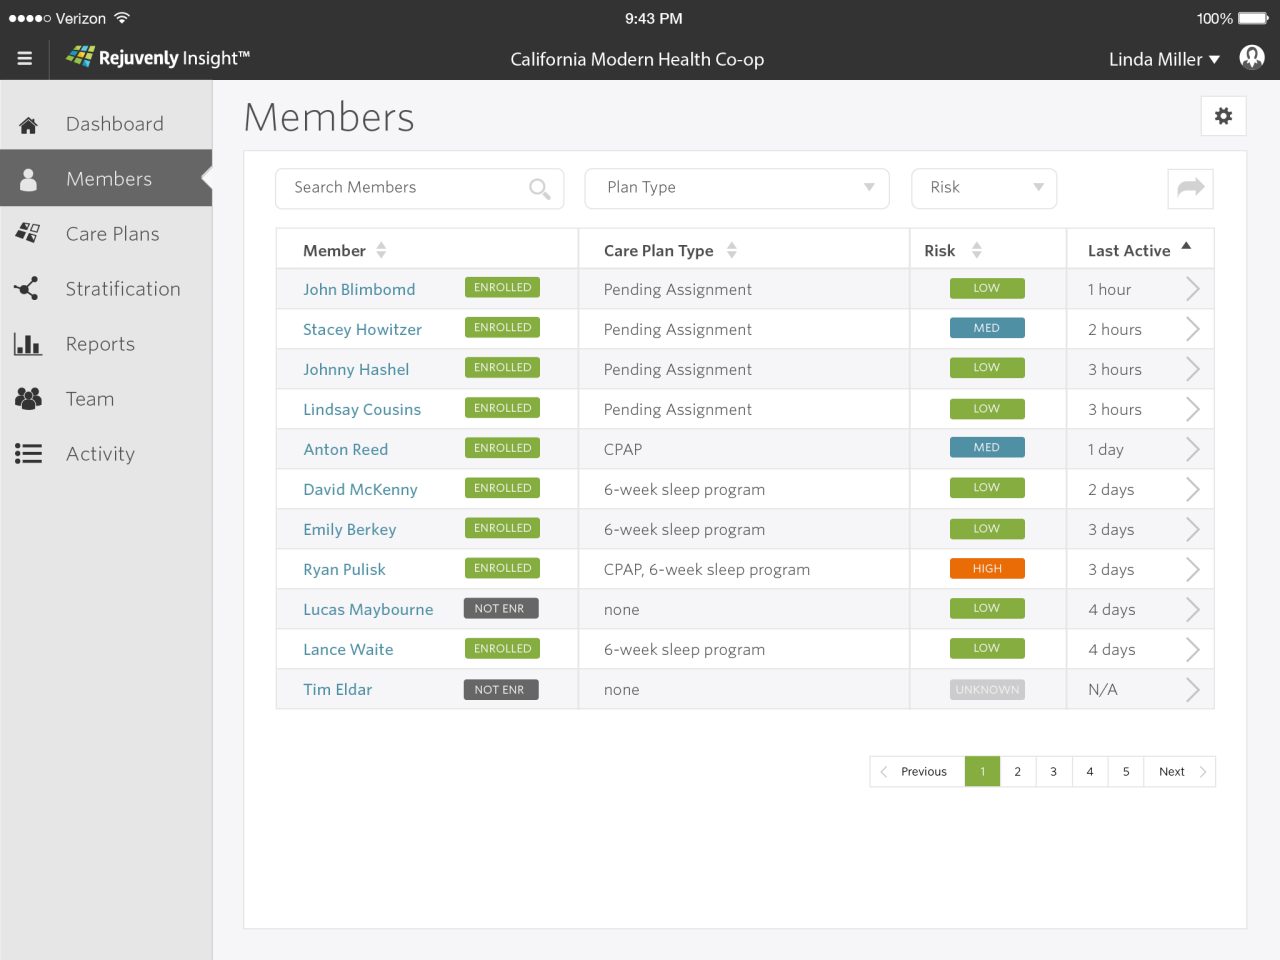1280x960 pixels.
Task: Click the settings gear icon
Action: pyautogui.click(x=1223, y=116)
